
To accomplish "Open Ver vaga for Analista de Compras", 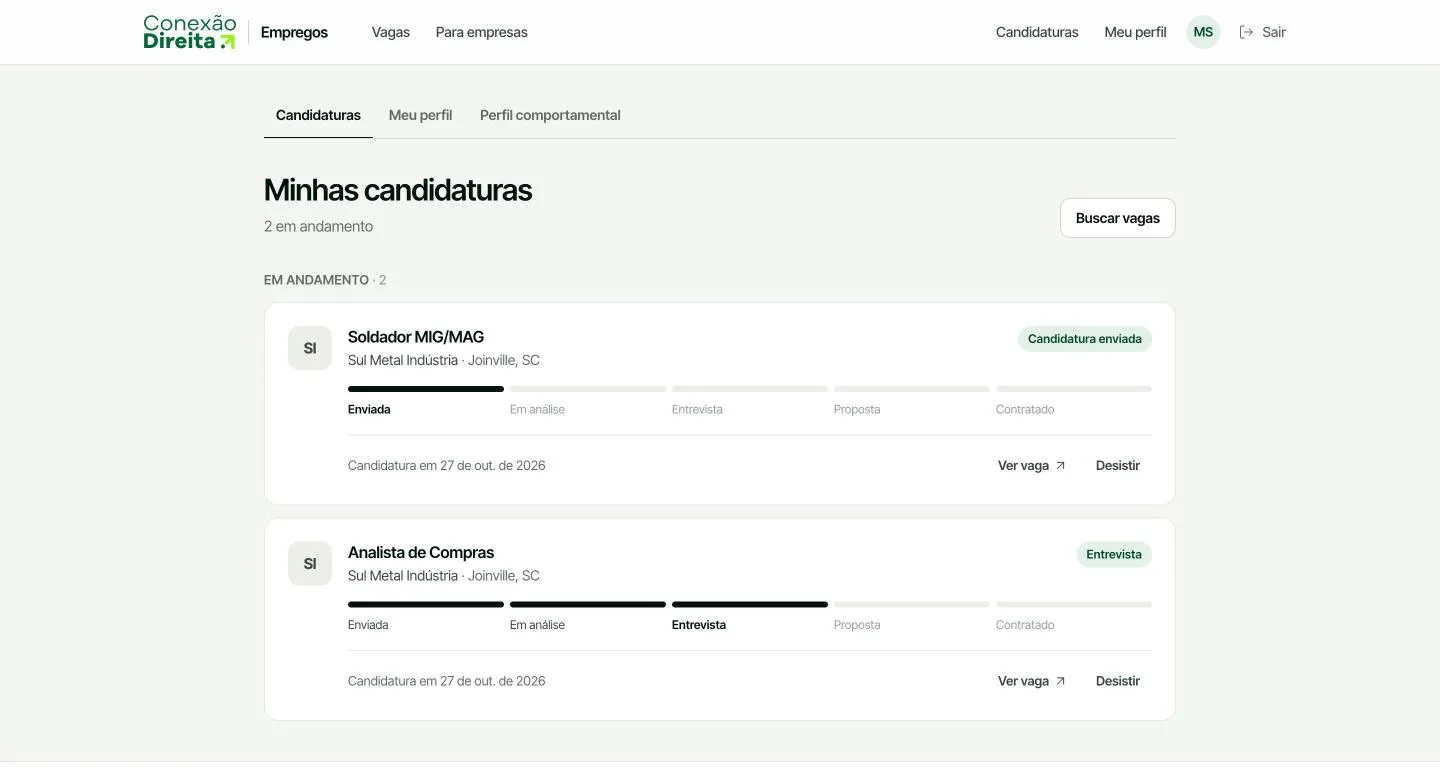I will pos(1032,681).
